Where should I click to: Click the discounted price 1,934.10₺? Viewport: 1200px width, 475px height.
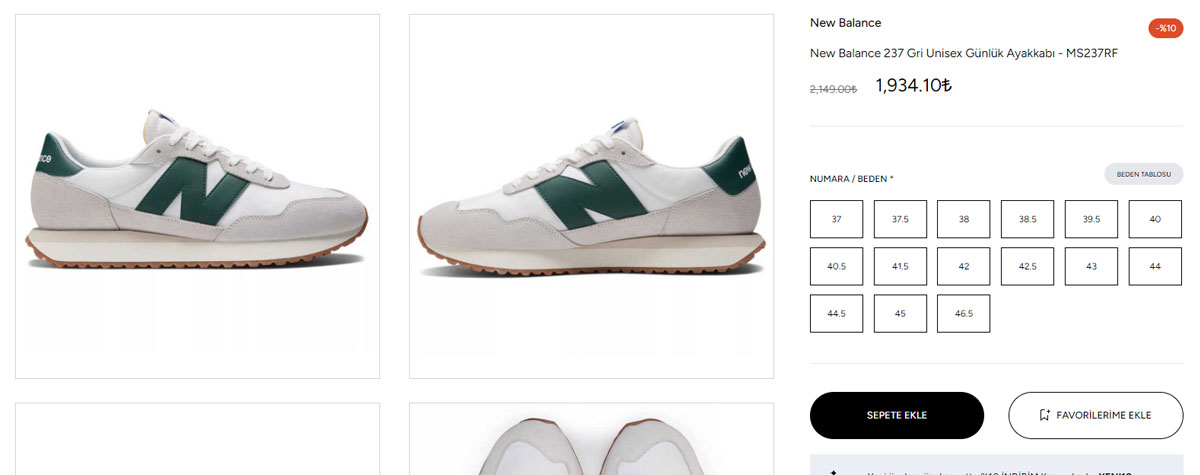pyautogui.click(x=913, y=86)
